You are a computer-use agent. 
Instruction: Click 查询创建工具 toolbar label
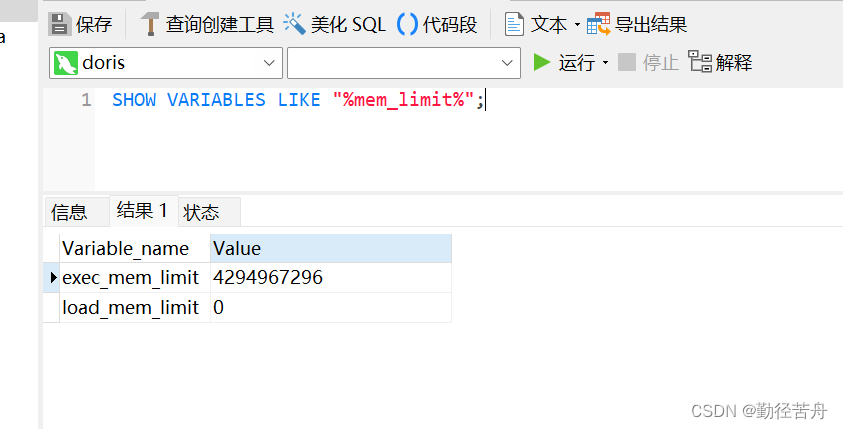220,25
